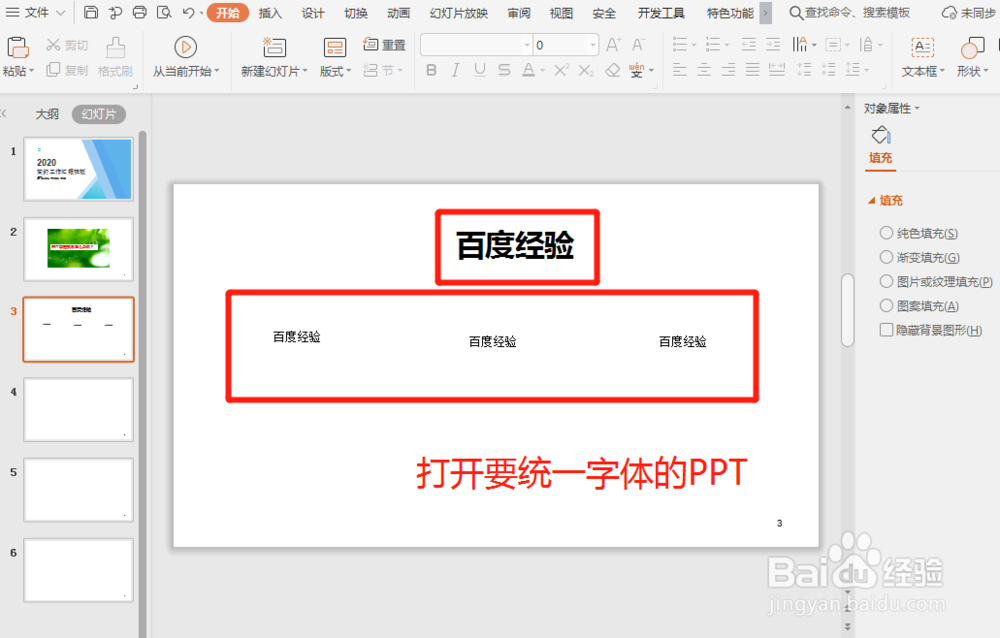
Task: Click the Format Painter (格式刷) icon
Action: point(115,48)
